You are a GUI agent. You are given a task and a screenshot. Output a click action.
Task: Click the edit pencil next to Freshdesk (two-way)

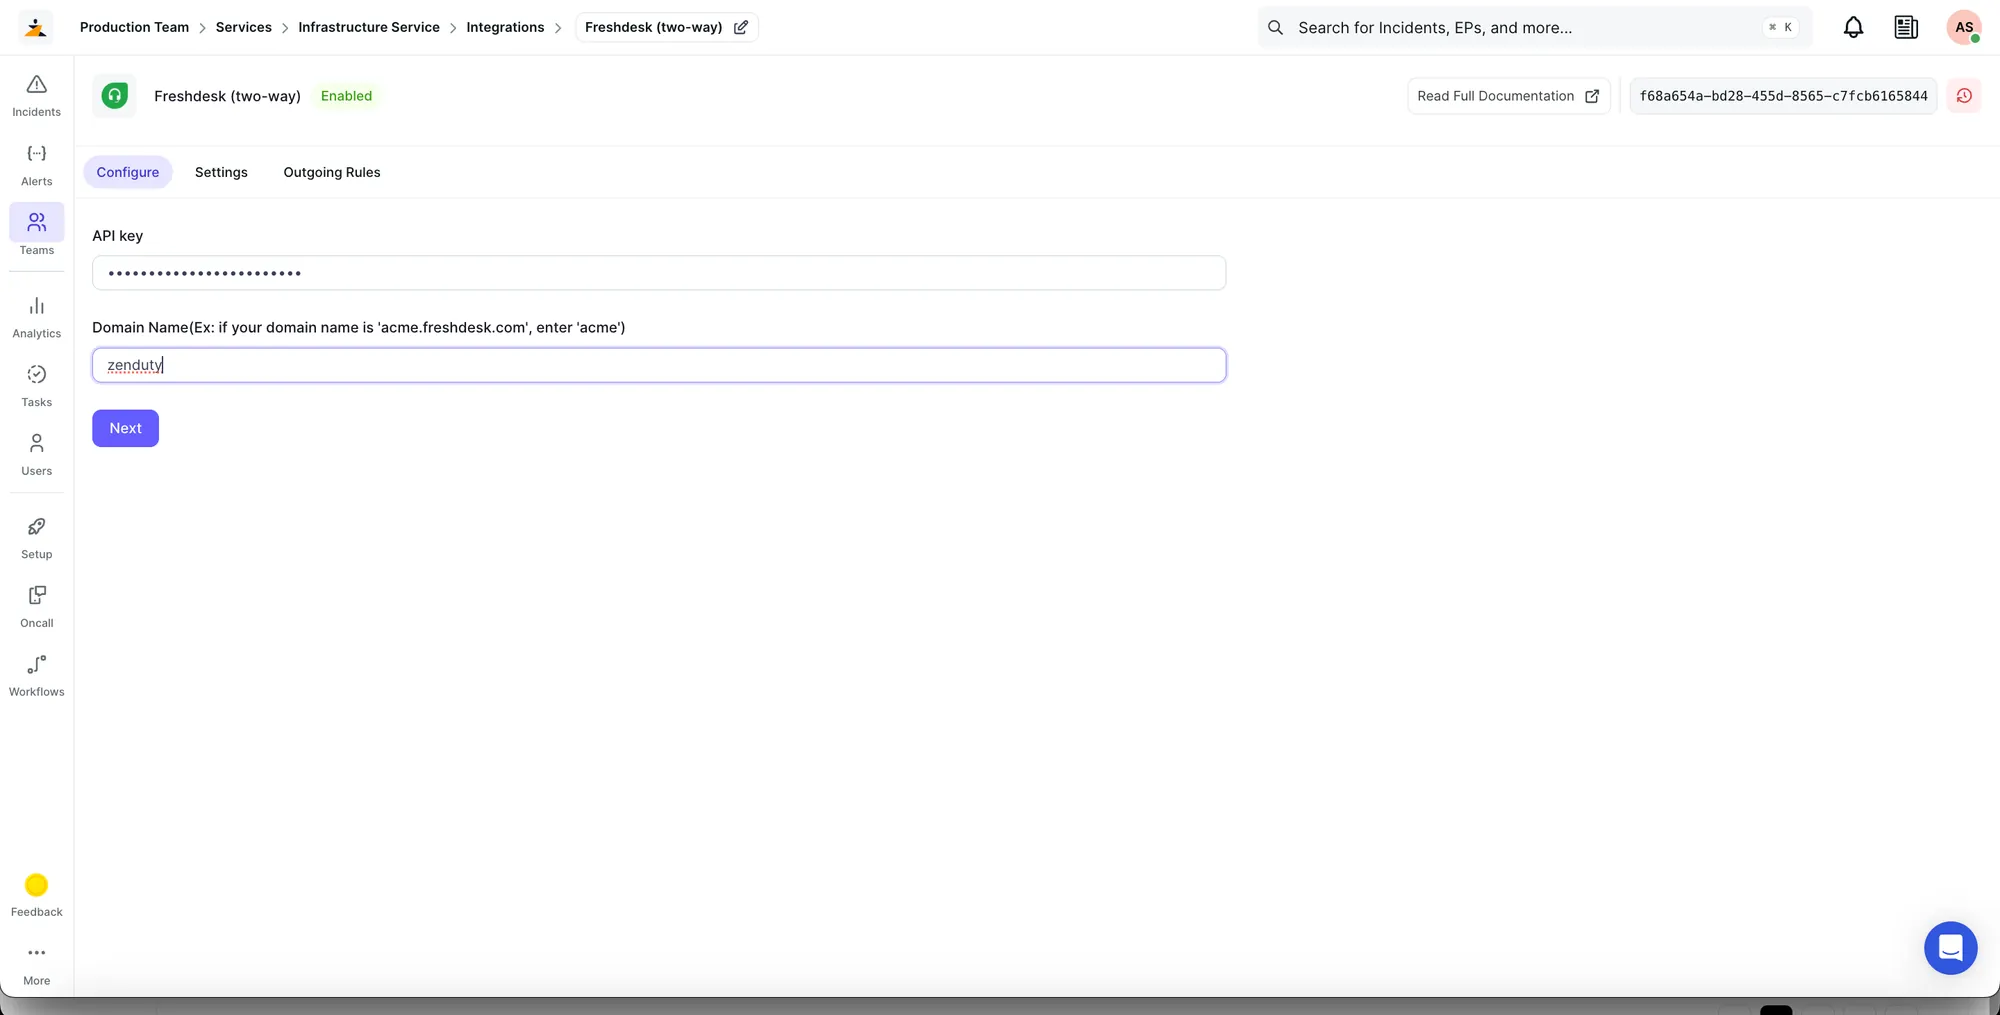(x=741, y=27)
